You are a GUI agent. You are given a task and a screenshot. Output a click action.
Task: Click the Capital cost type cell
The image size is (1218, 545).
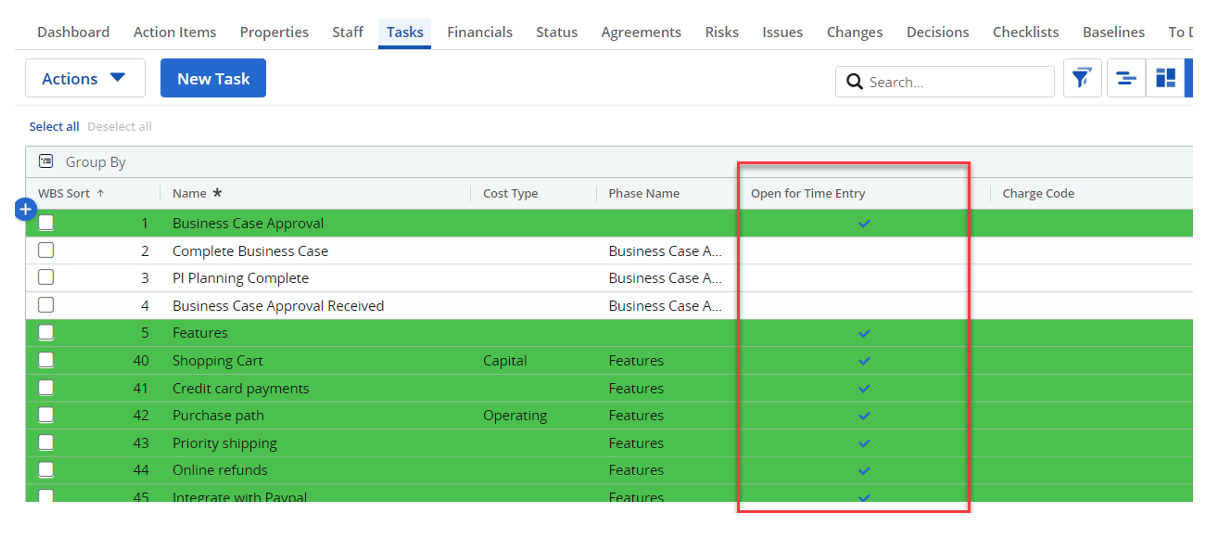(505, 360)
